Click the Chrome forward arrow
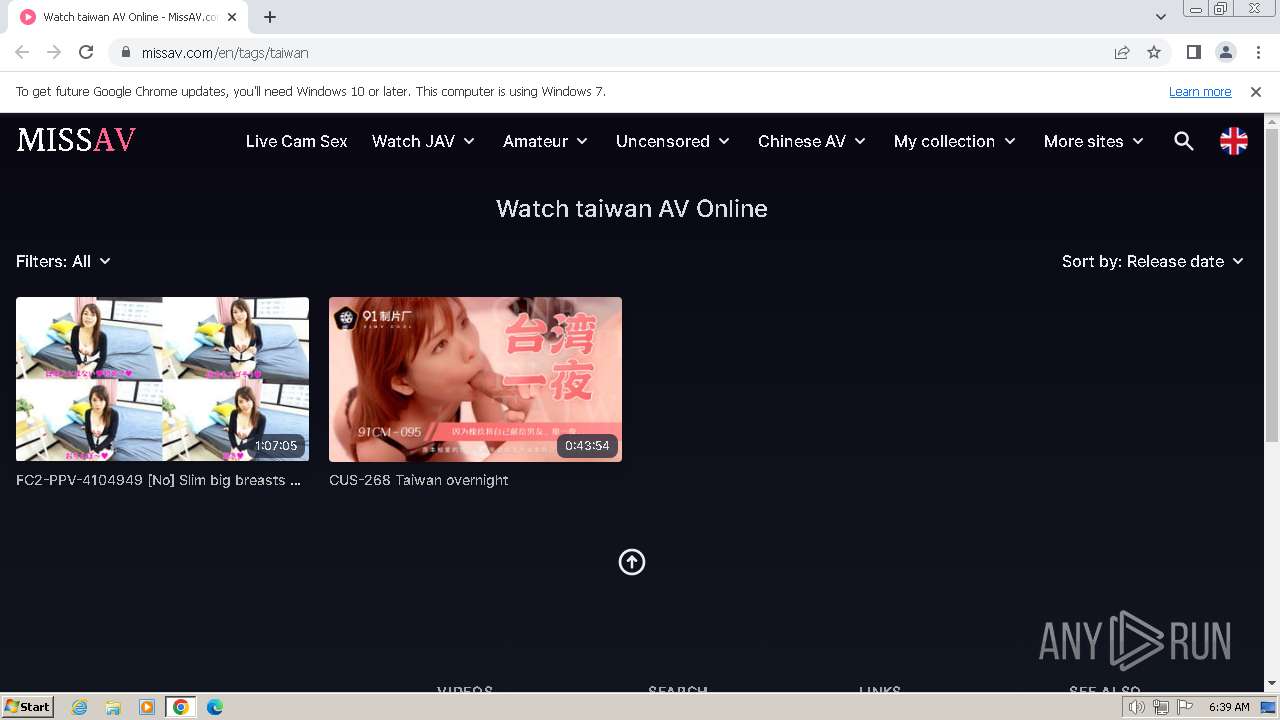Image resolution: width=1280 pixels, height=720 pixels. (54, 52)
